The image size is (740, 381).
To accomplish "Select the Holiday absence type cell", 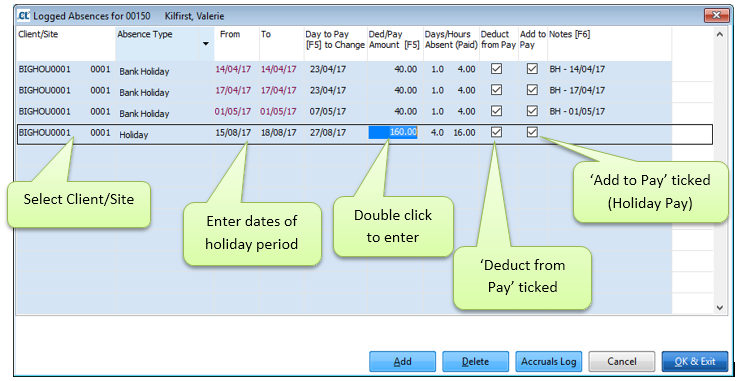I will (164, 135).
